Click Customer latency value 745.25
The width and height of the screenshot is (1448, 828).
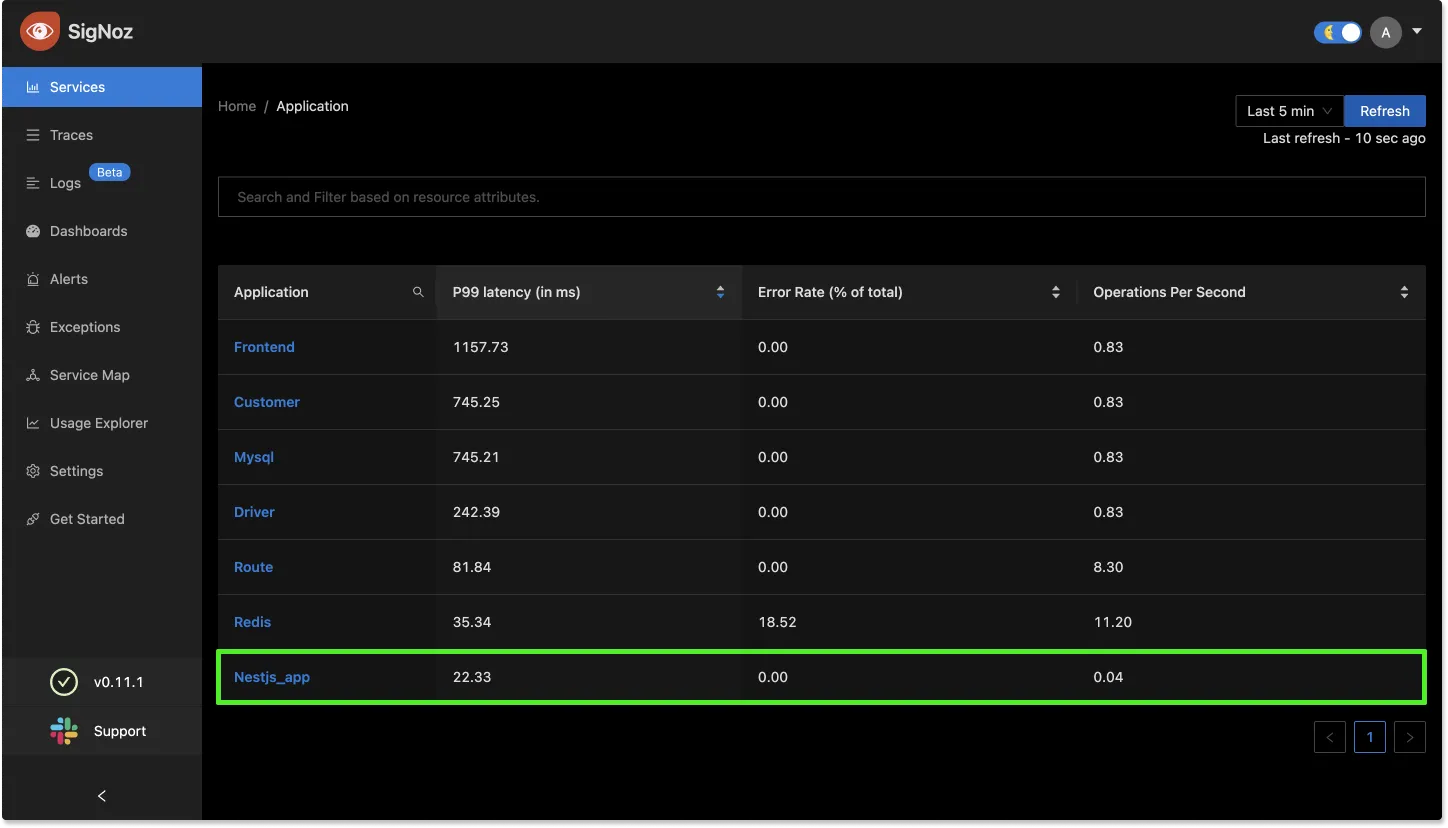click(x=476, y=402)
